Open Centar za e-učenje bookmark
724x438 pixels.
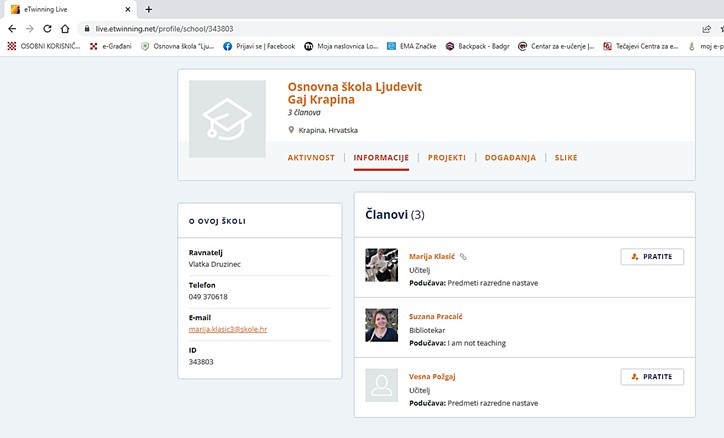point(556,46)
